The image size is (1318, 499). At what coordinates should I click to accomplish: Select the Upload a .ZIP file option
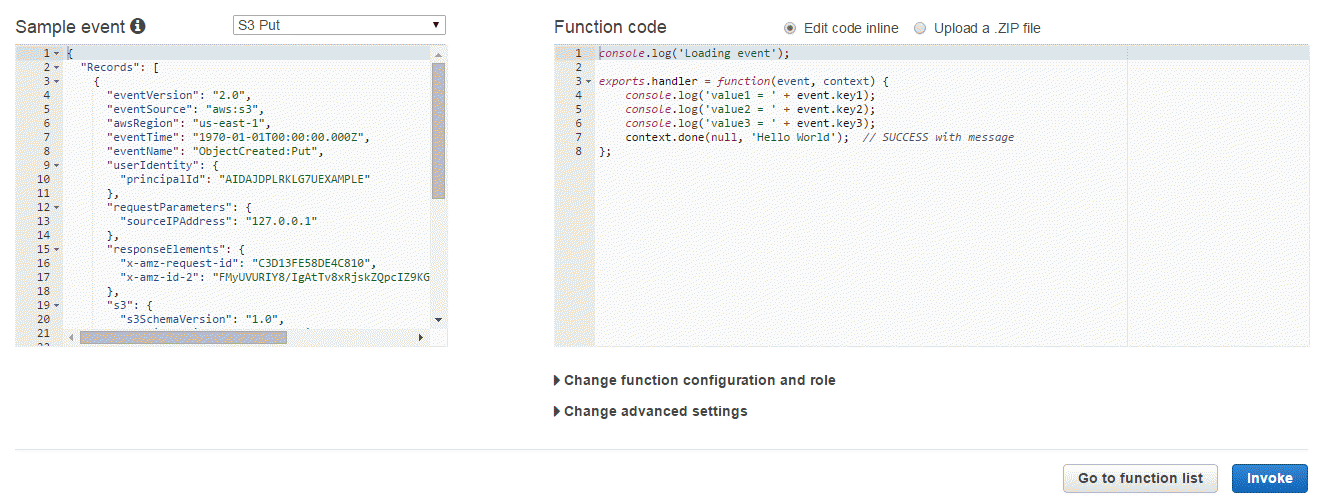click(x=920, y=28)
